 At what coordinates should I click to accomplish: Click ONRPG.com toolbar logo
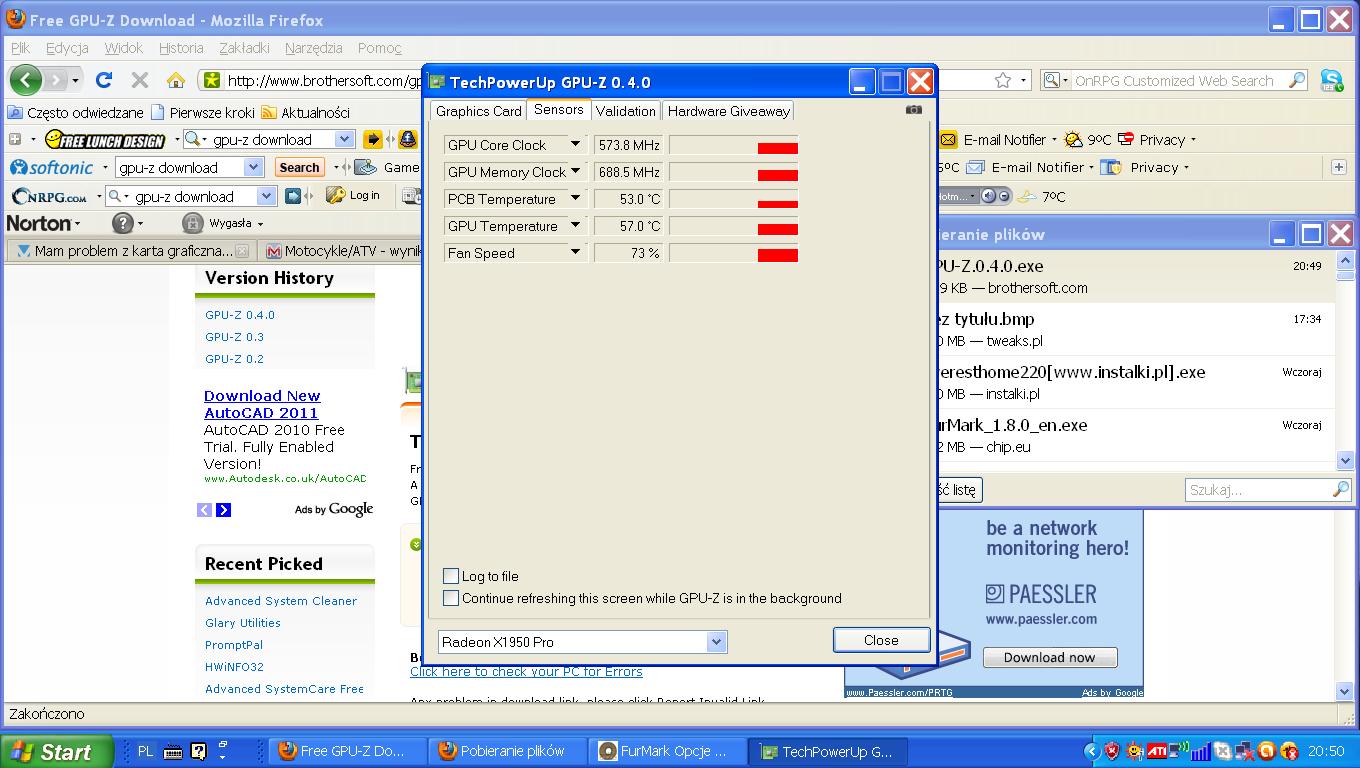[x=50, y=197]
